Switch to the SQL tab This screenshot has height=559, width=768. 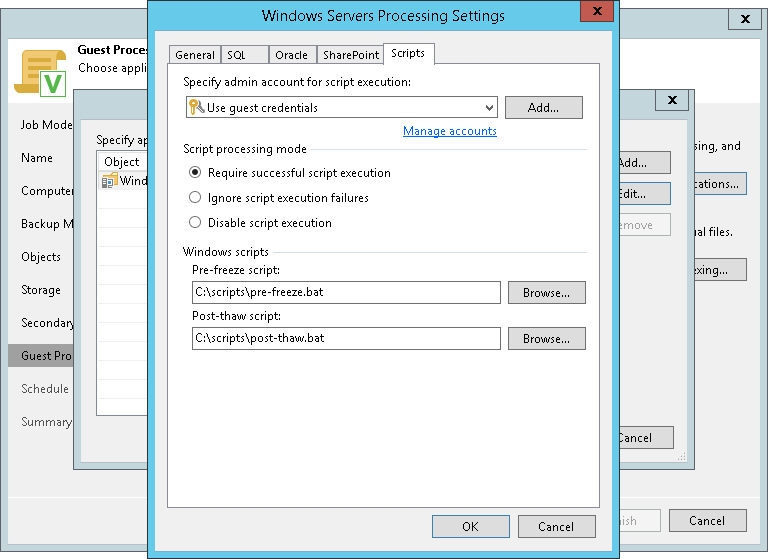pyautogui.click(x=244, y=55)
